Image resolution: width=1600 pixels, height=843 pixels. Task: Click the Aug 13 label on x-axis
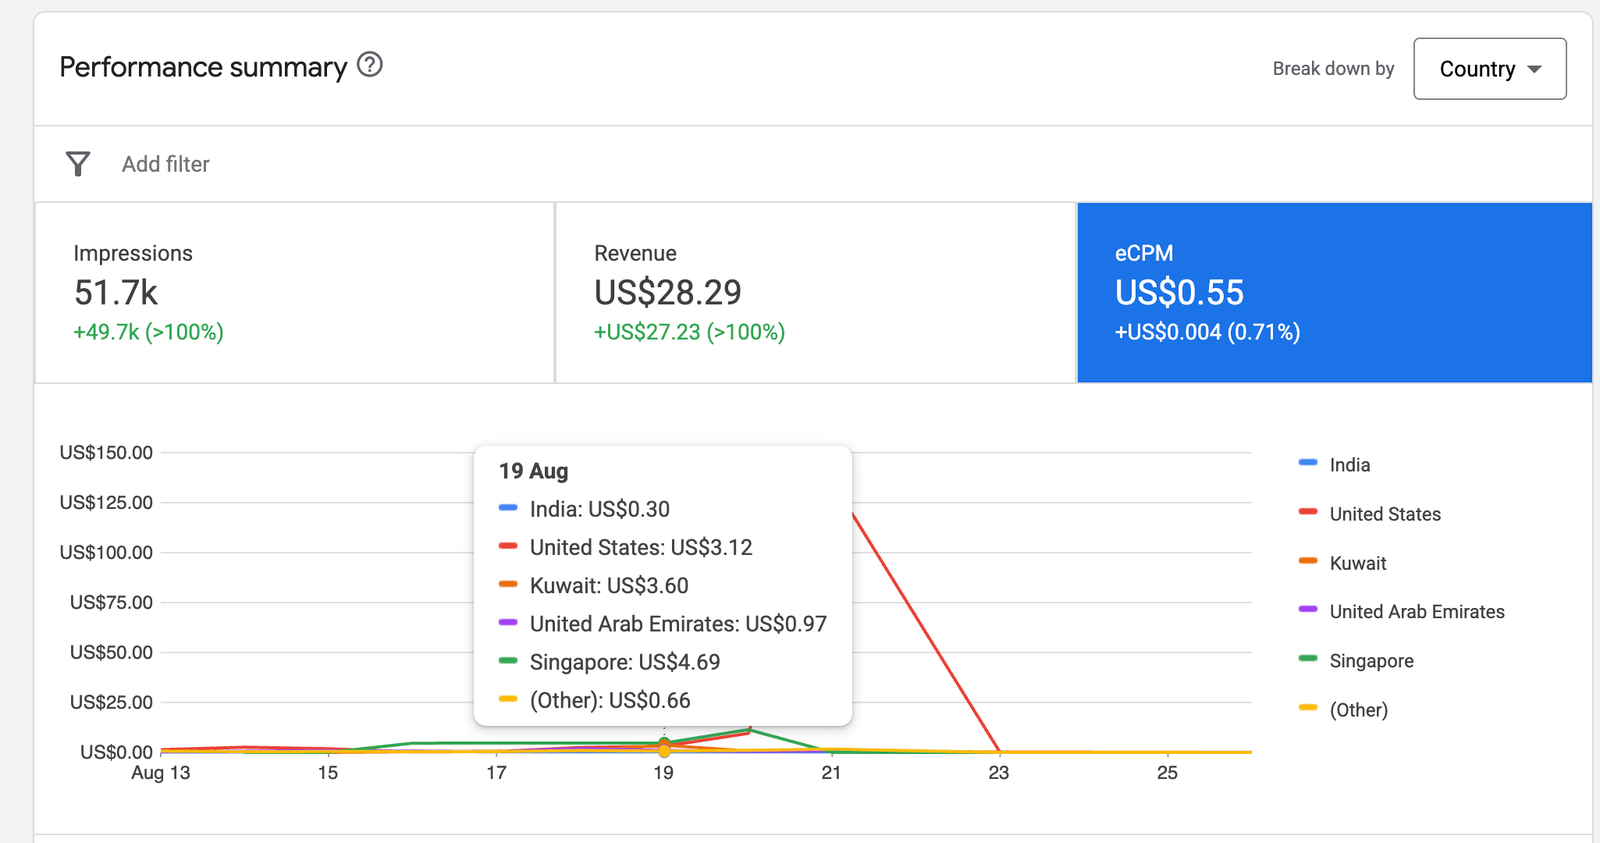[x=161, y=773]
